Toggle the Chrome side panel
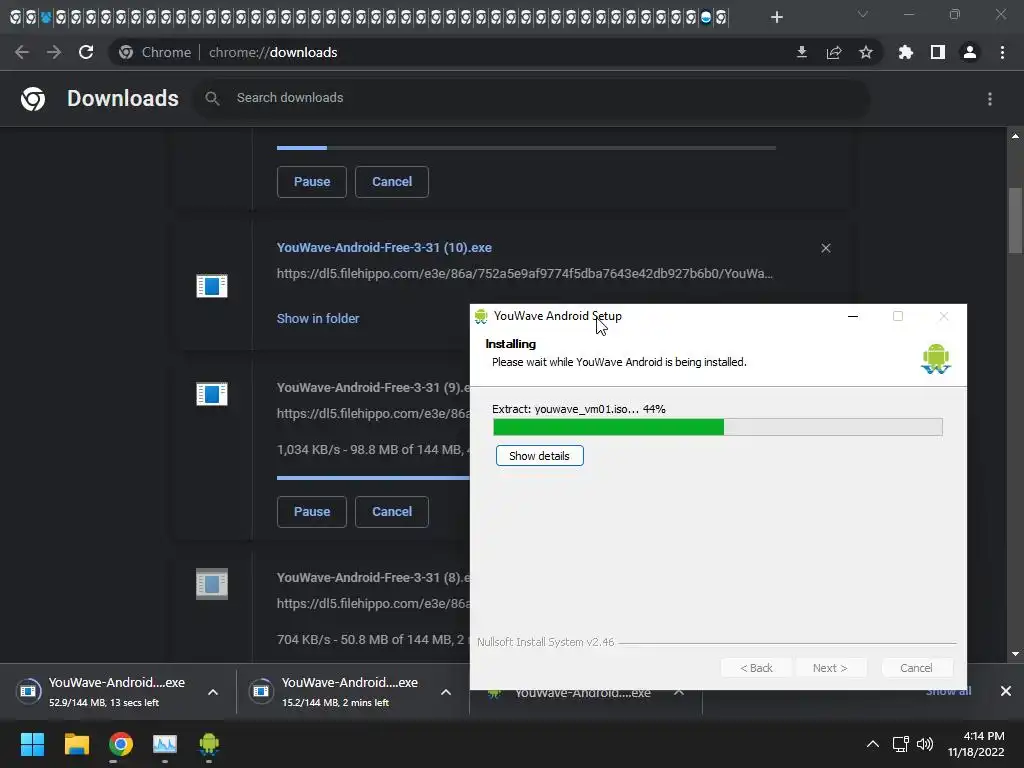 click(x=938, y=52)
